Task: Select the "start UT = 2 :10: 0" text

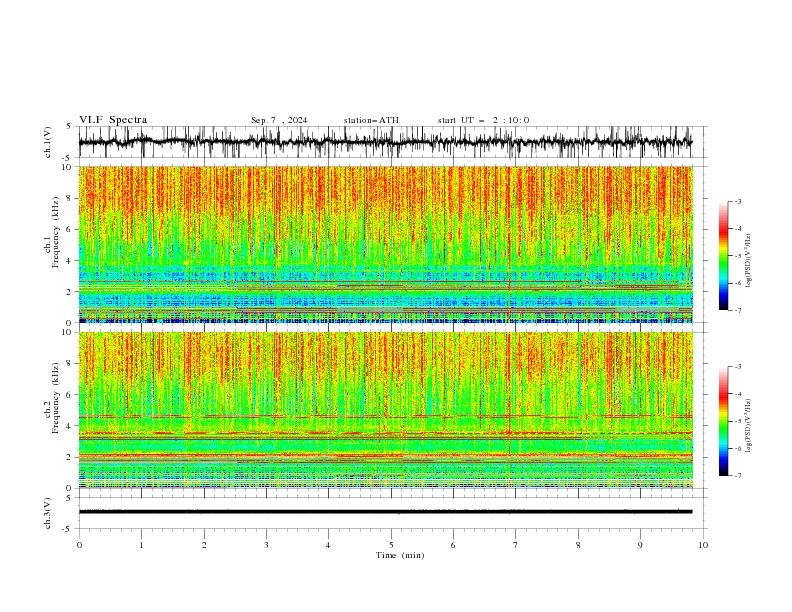Action: 483,120
